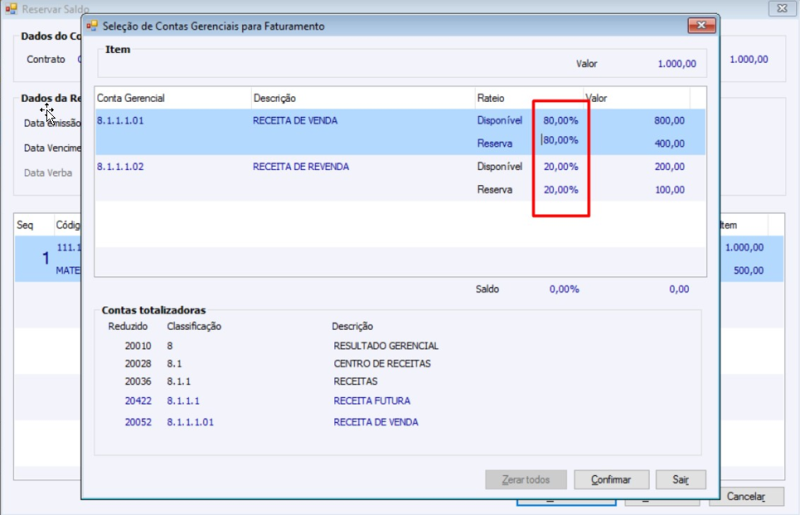Click the dialog title bar app icon

92,26
